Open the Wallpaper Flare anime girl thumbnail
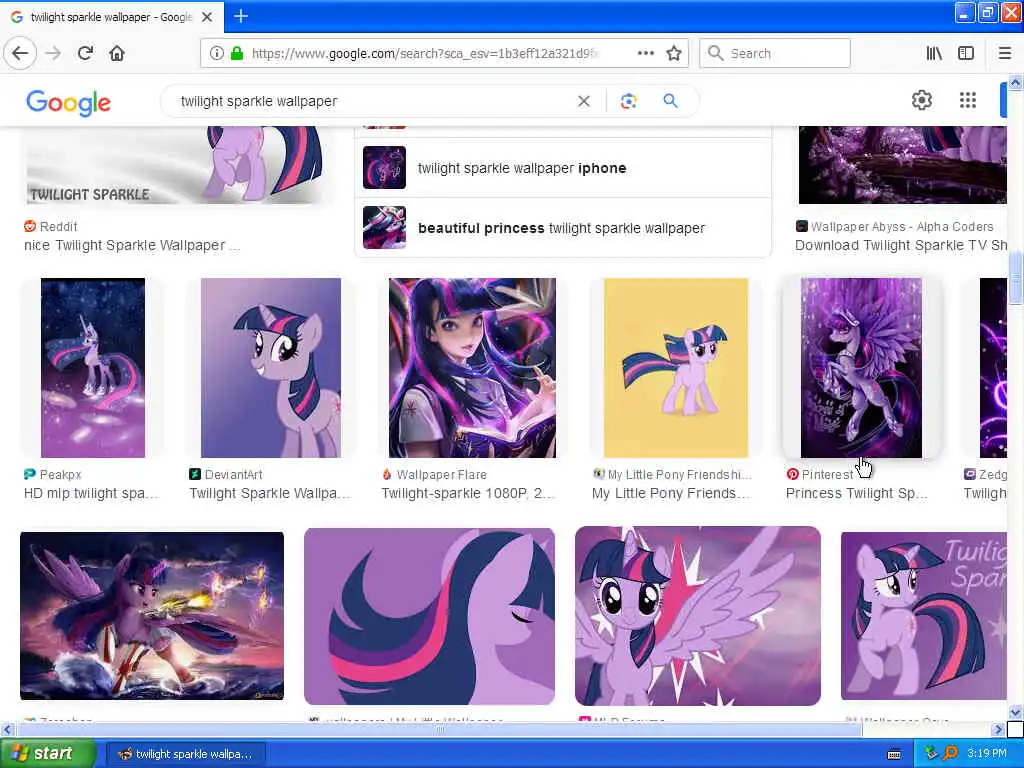1024x768 pixels. pyautogui.click(x=472, y=368)
